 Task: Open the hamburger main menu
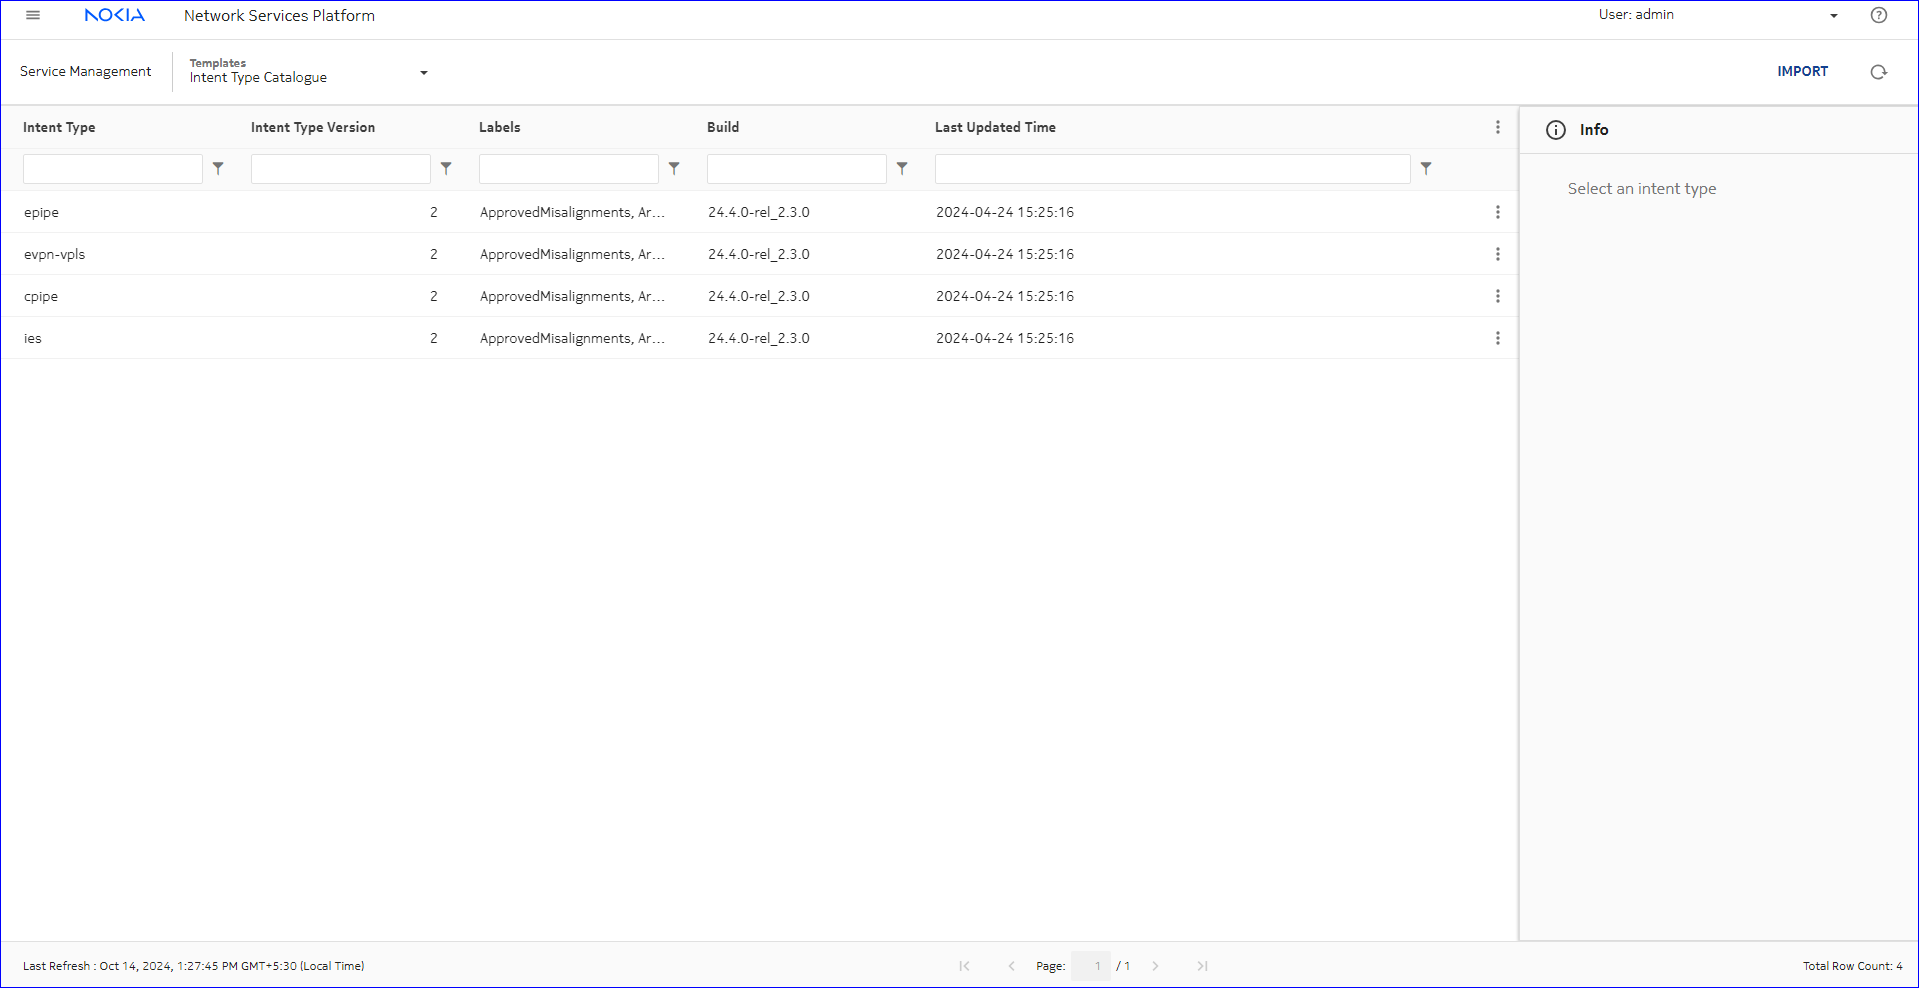click(33, 15)
